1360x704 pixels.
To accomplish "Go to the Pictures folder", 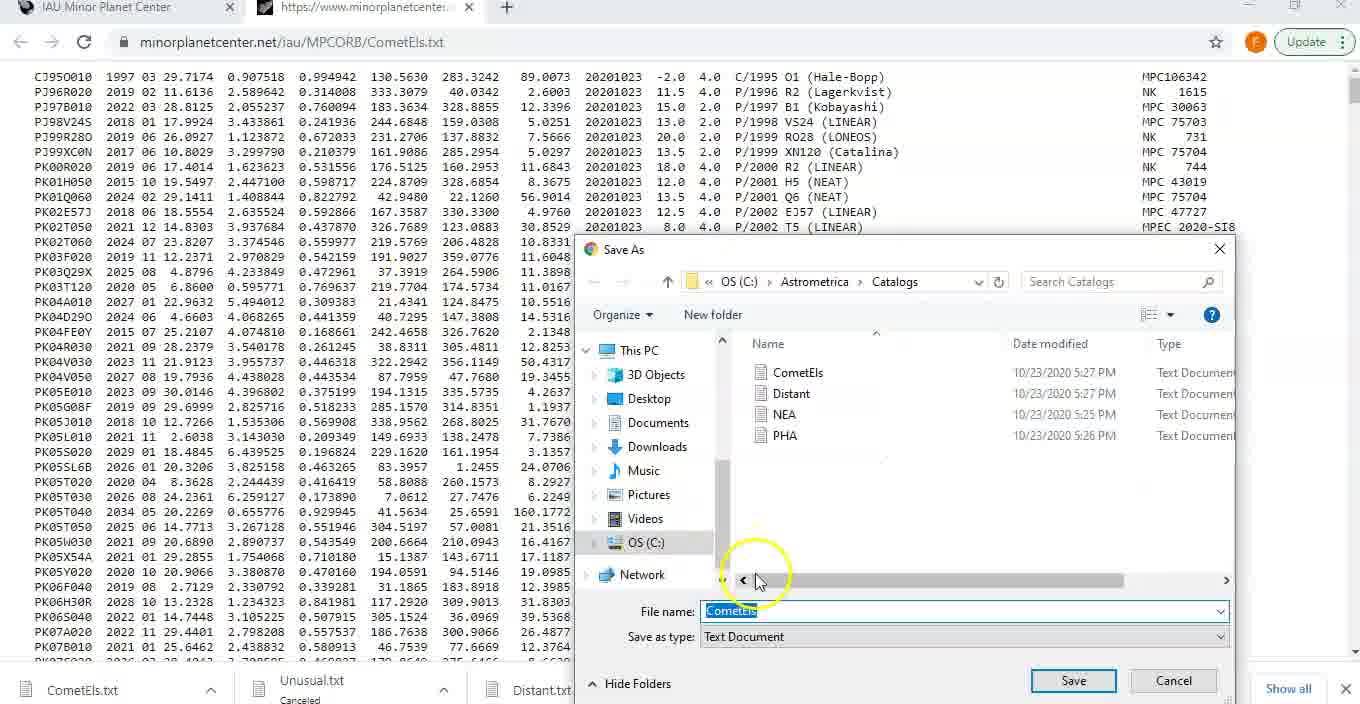I will tap(648, 495).
